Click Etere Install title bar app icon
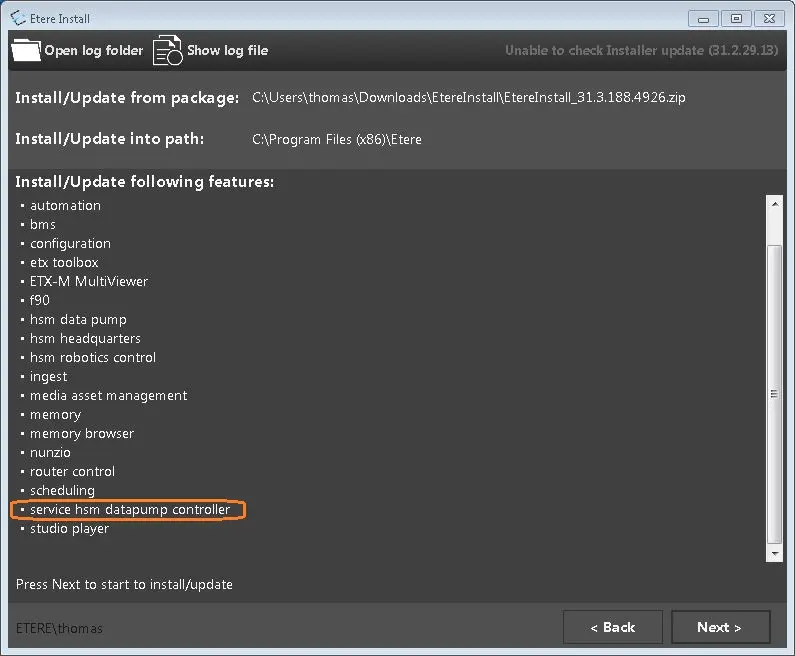795x656 pixels. pyautogui.click(x=17, y=17)
